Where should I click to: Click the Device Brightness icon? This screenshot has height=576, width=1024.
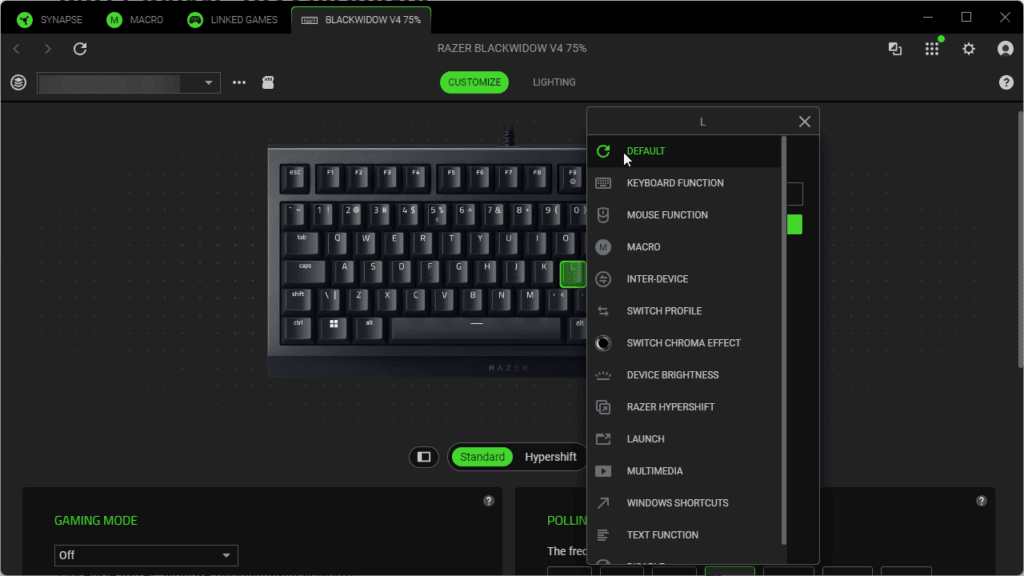(x=603, y=375)
